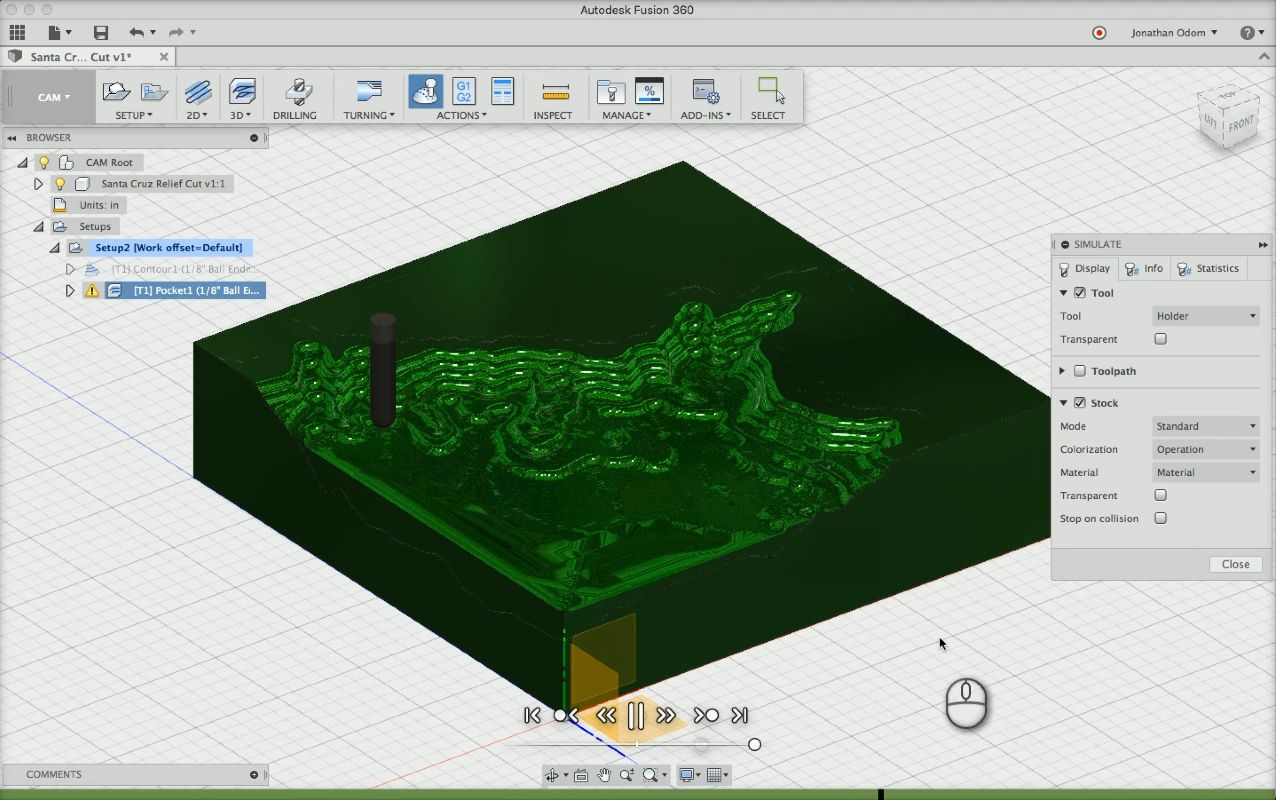Open the CAM workspace dropdown
Viewport: 1276px width, 800px height.
54,97
